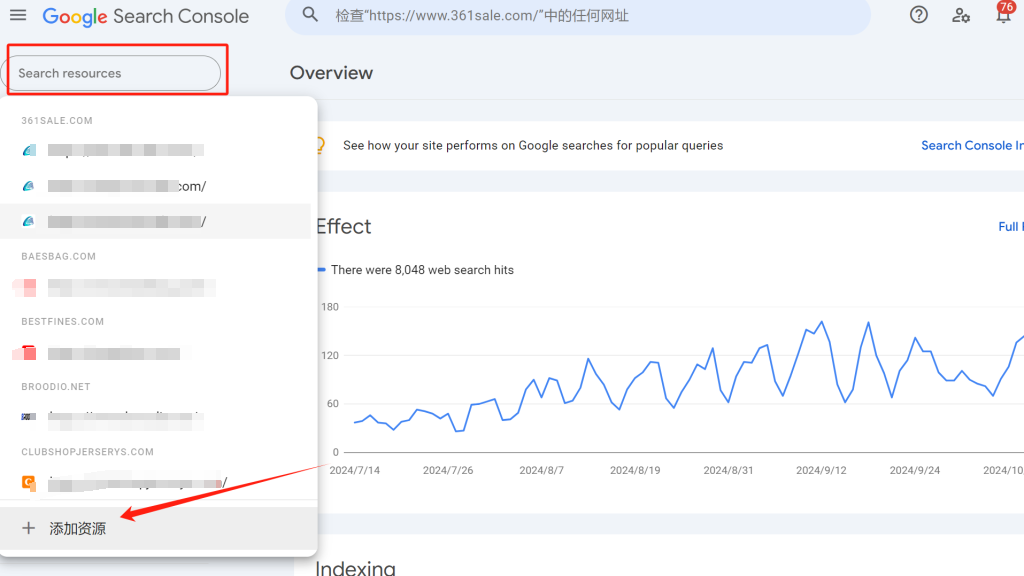Open user and permissions settings icon
The image size is (1024, 576).
[960, 15]
